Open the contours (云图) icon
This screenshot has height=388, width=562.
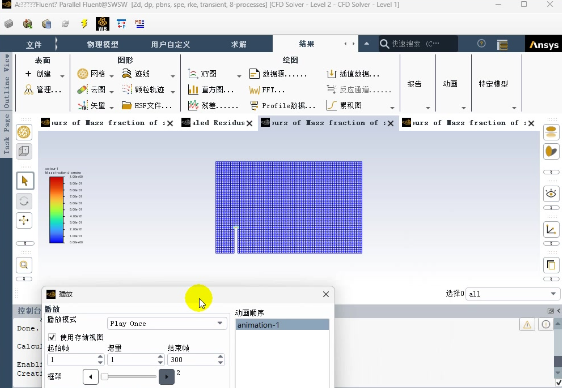(82, 90)
